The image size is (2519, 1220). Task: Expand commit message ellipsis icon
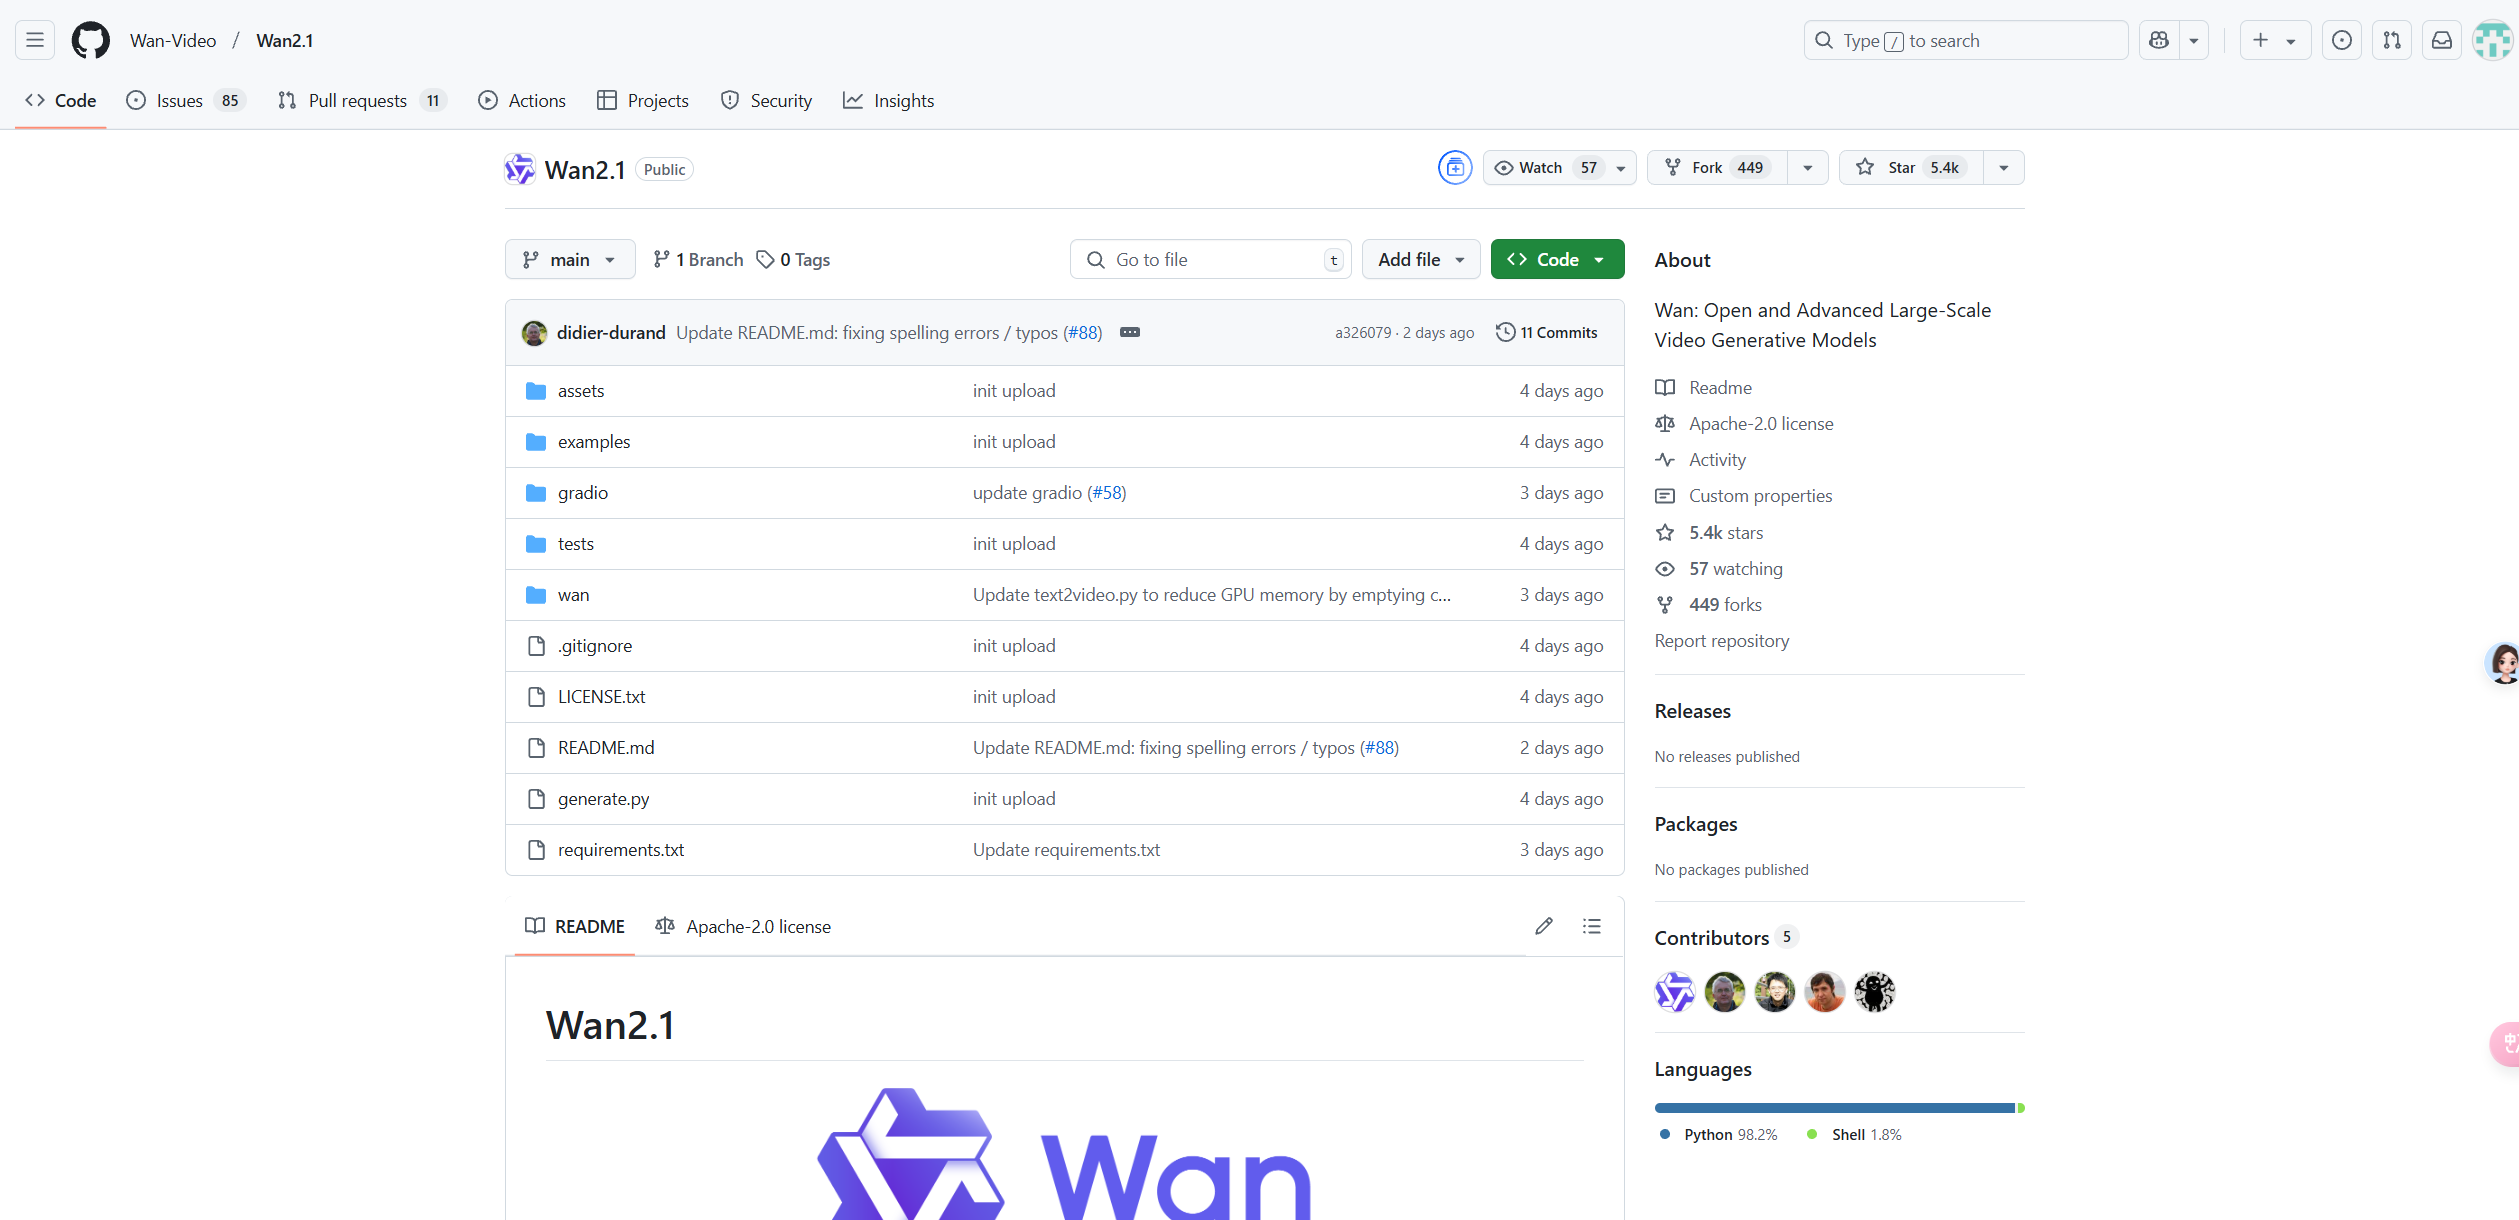coord(1129,332)
